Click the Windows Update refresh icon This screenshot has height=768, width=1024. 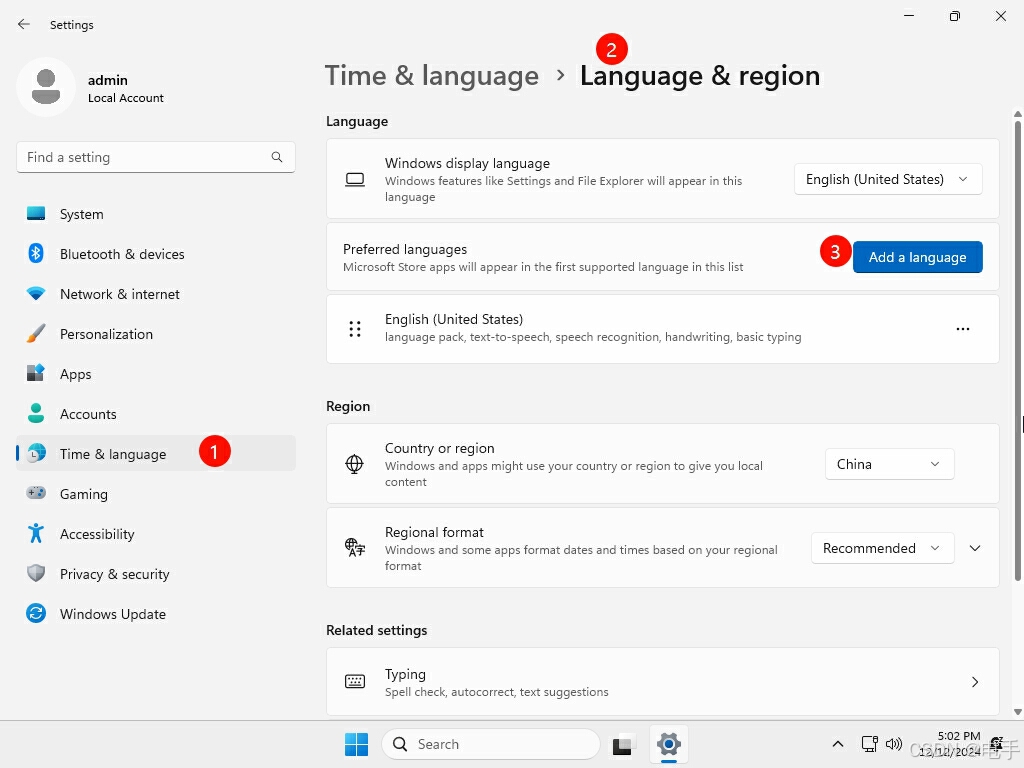36,613
